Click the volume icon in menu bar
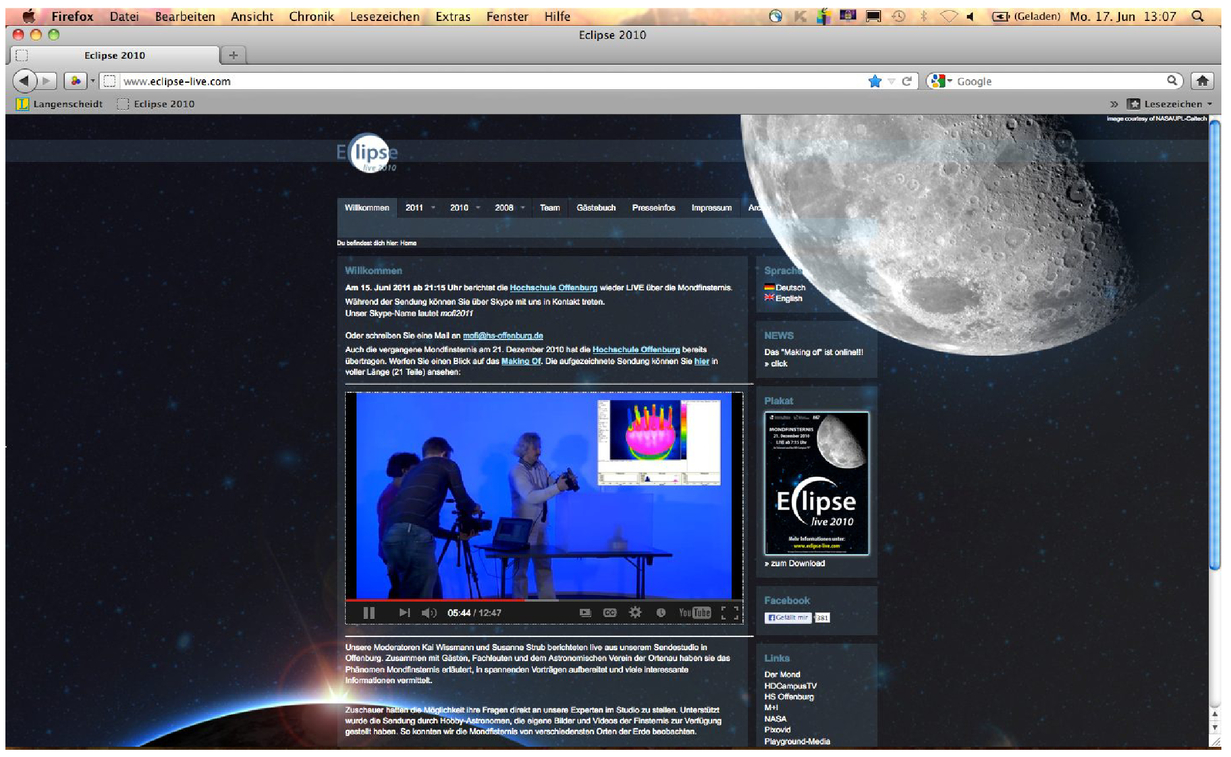 970,16
